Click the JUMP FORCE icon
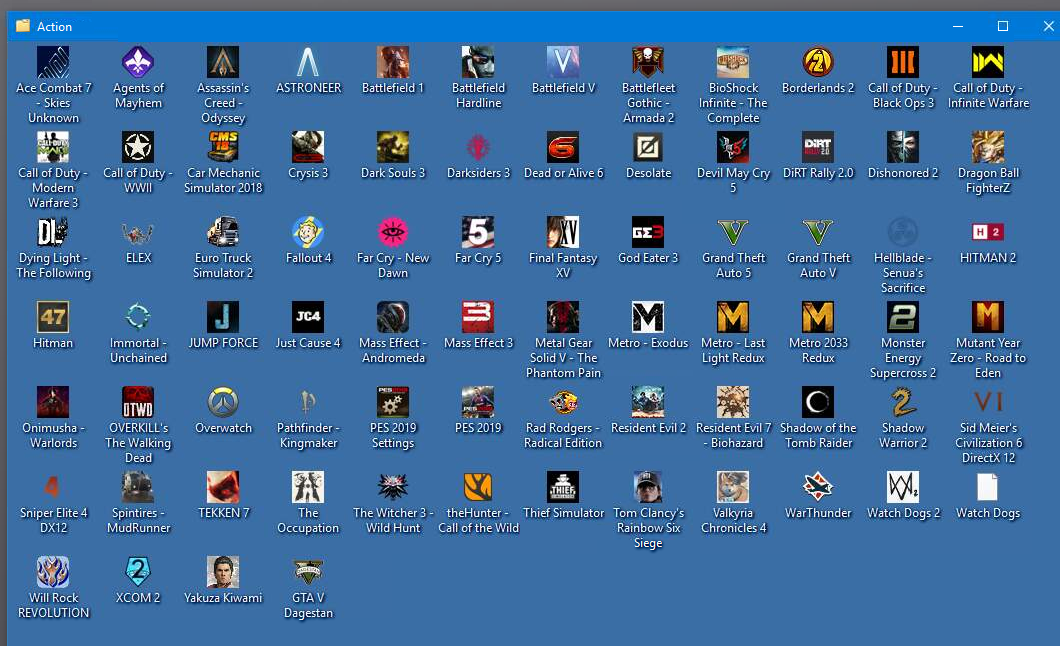The image size is (1060, 646). (223, 318)
